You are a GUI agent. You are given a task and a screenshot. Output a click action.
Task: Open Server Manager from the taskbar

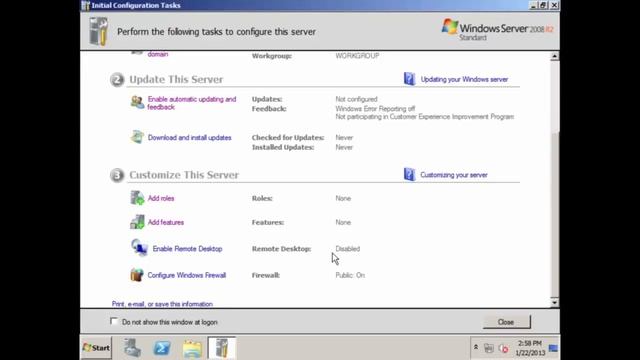coord(132,348)
